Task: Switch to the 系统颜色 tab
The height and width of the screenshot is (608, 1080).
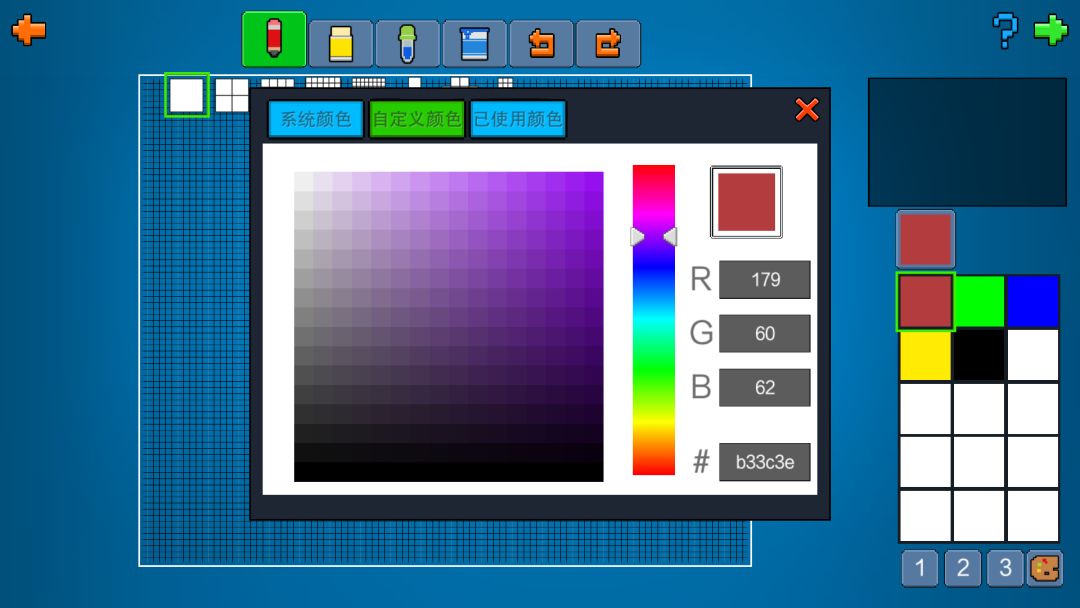Action: point(316,120)
